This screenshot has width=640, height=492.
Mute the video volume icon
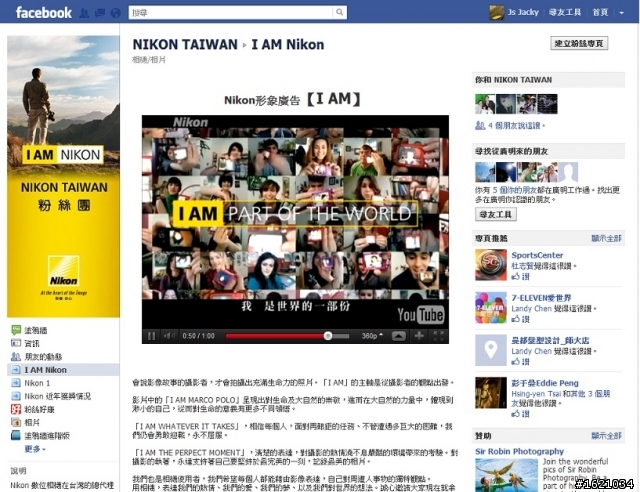point(169,336)
